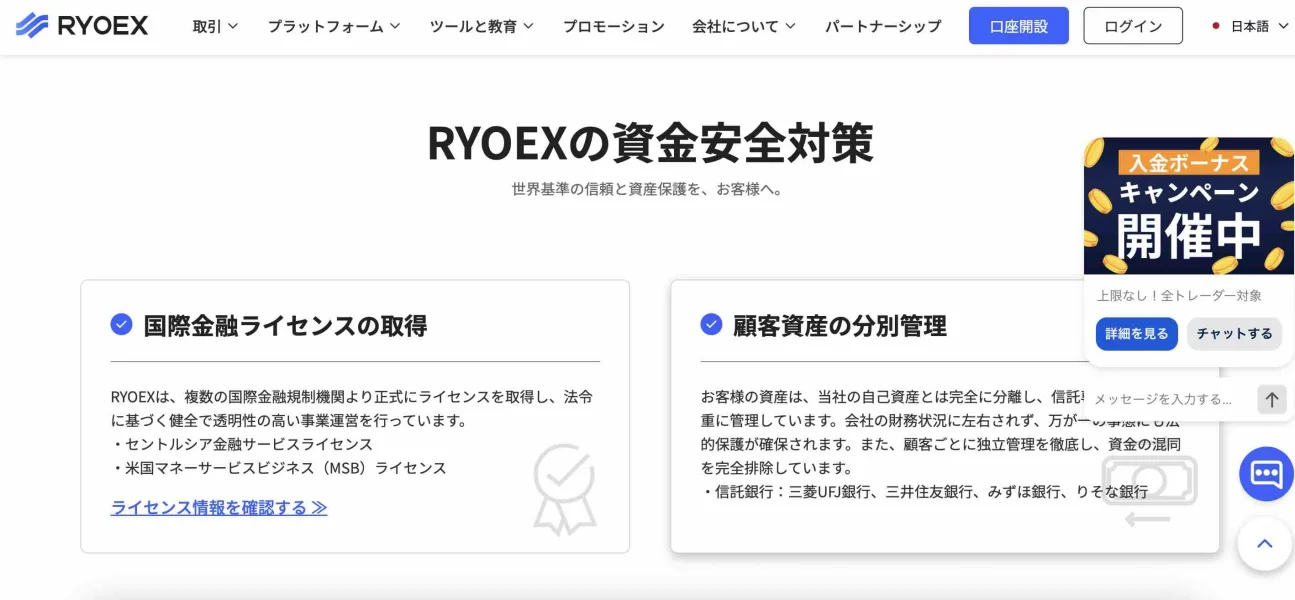Open the 日本語 language selector
The height and width of the screenshot is (600, 1295).
click(1251, 27)
